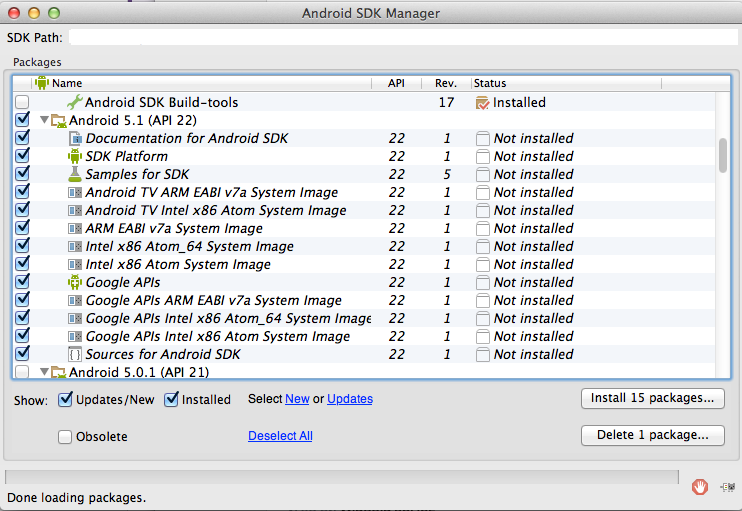742x511 pixels.
Task: Click the Google APIs Intel x86 Atom_64 System Image icon
Action: (x=75, y=318)
